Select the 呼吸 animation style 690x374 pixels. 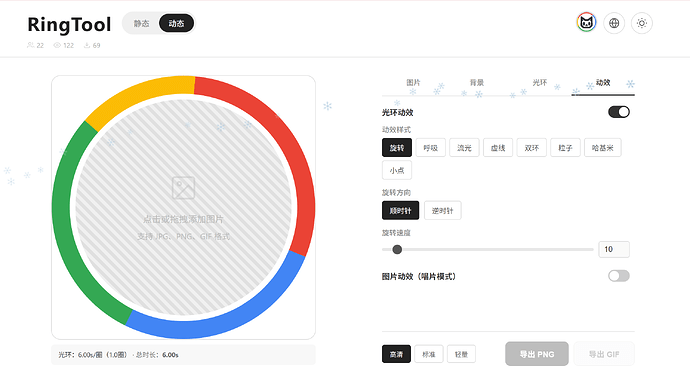[x=430, y=148]
